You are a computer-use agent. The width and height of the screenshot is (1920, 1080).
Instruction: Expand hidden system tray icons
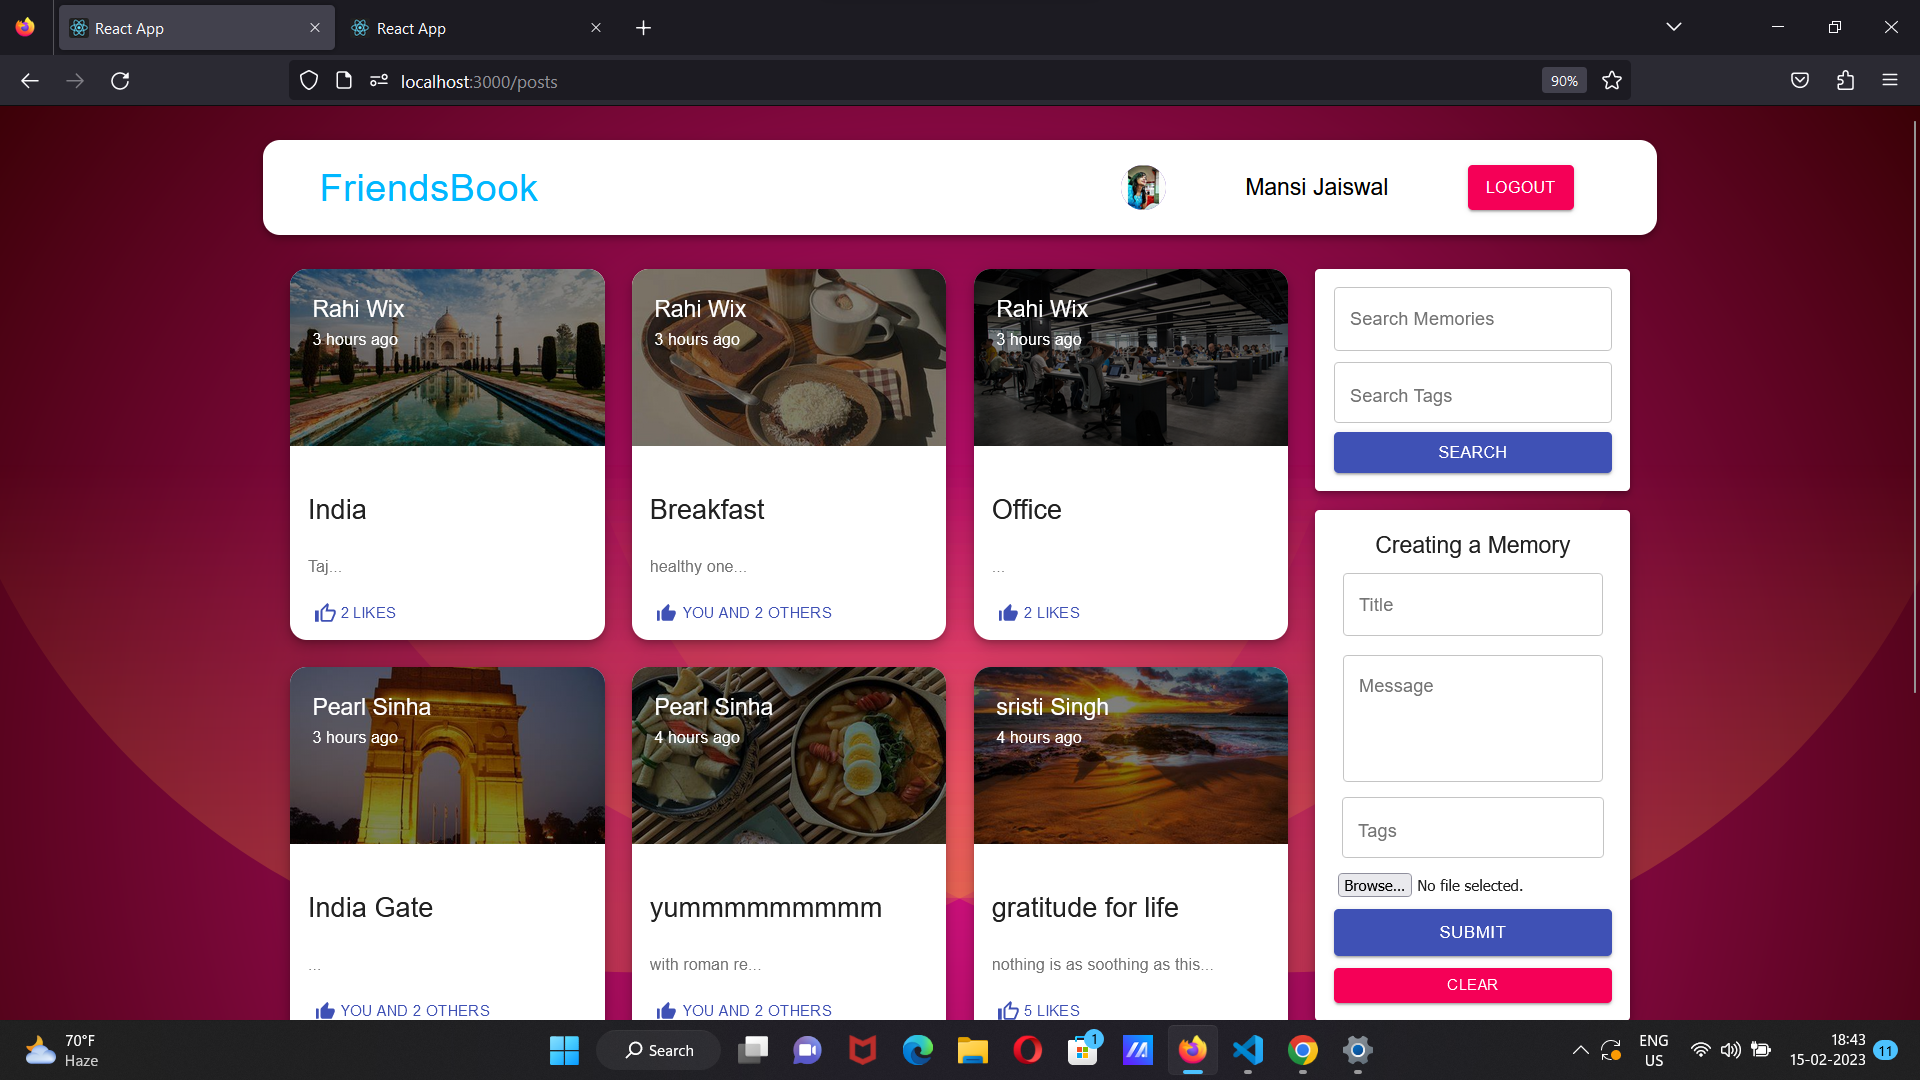[1580, 1050]
